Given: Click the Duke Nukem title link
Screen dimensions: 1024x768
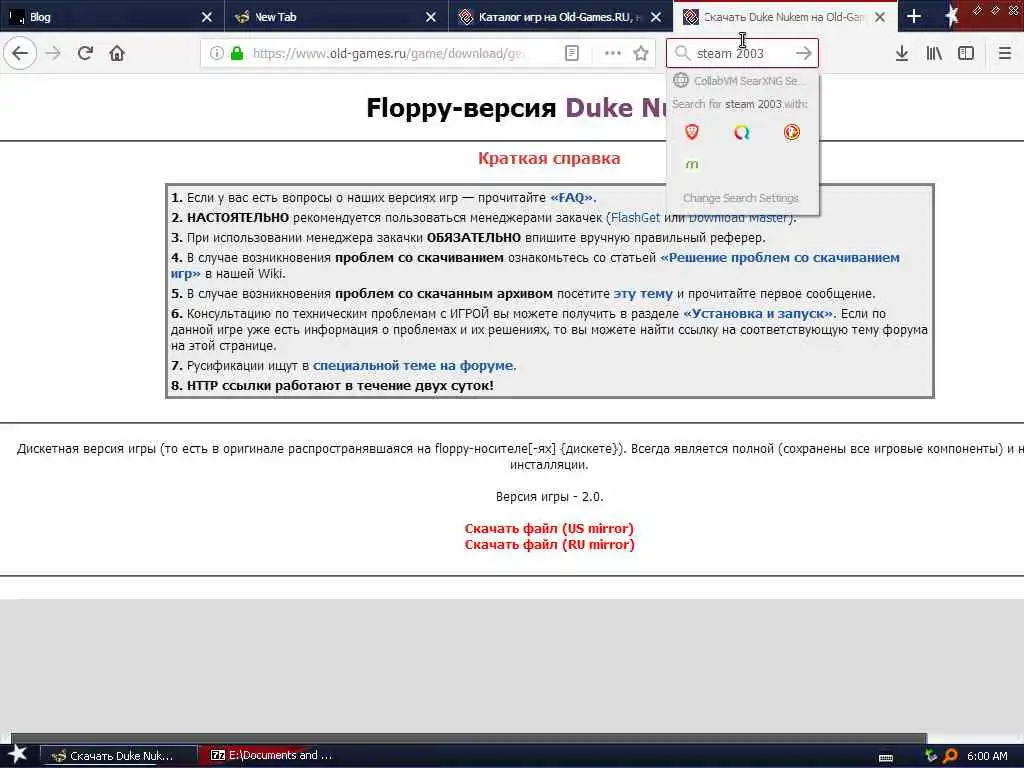Looking at the screenshot, I should pos(616,108).
